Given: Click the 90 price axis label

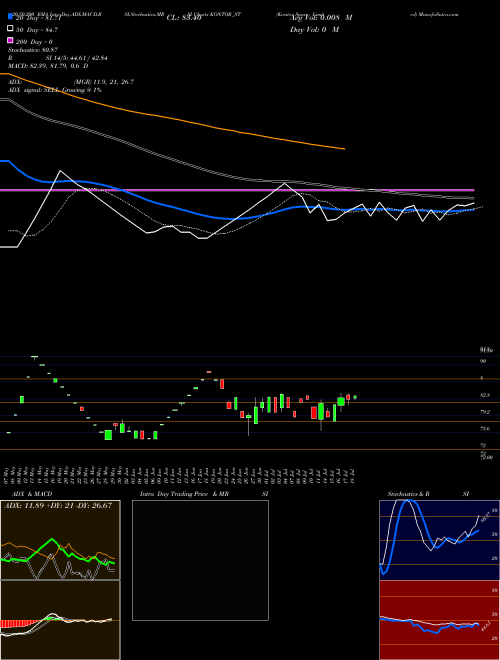Looking at the screenshot, I should (483, 361).
